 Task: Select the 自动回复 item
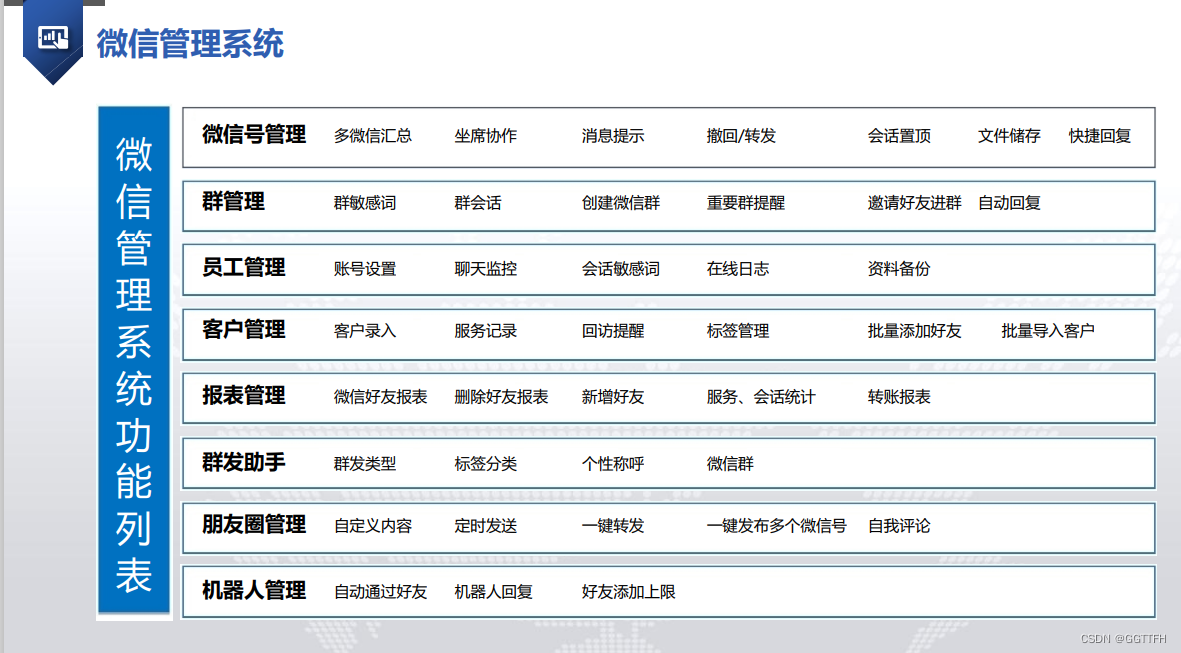[x=1009, y=203]
